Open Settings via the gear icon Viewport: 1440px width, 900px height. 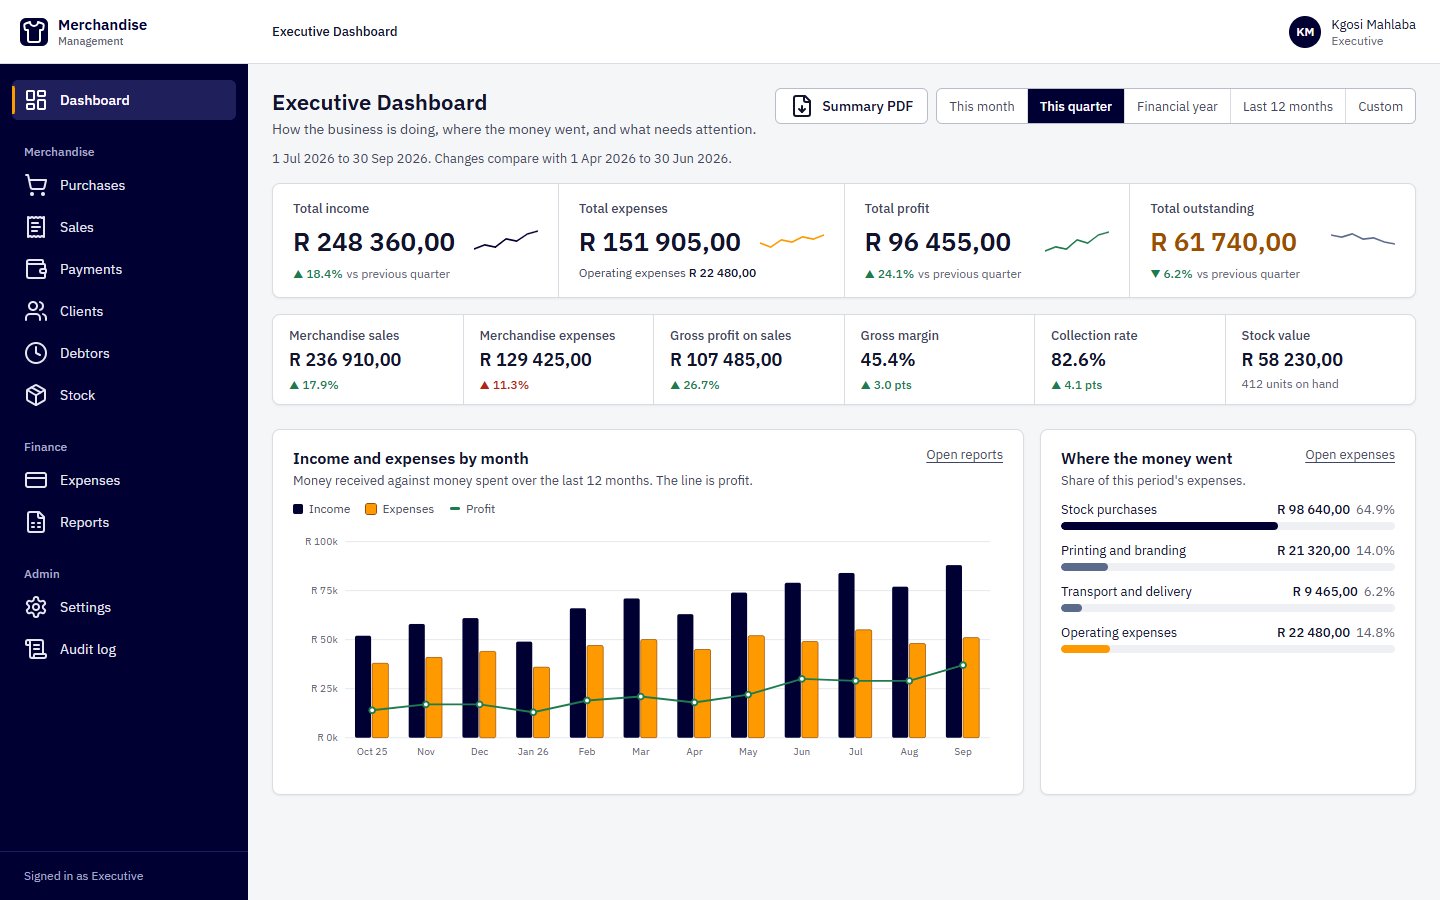point(36,607)
